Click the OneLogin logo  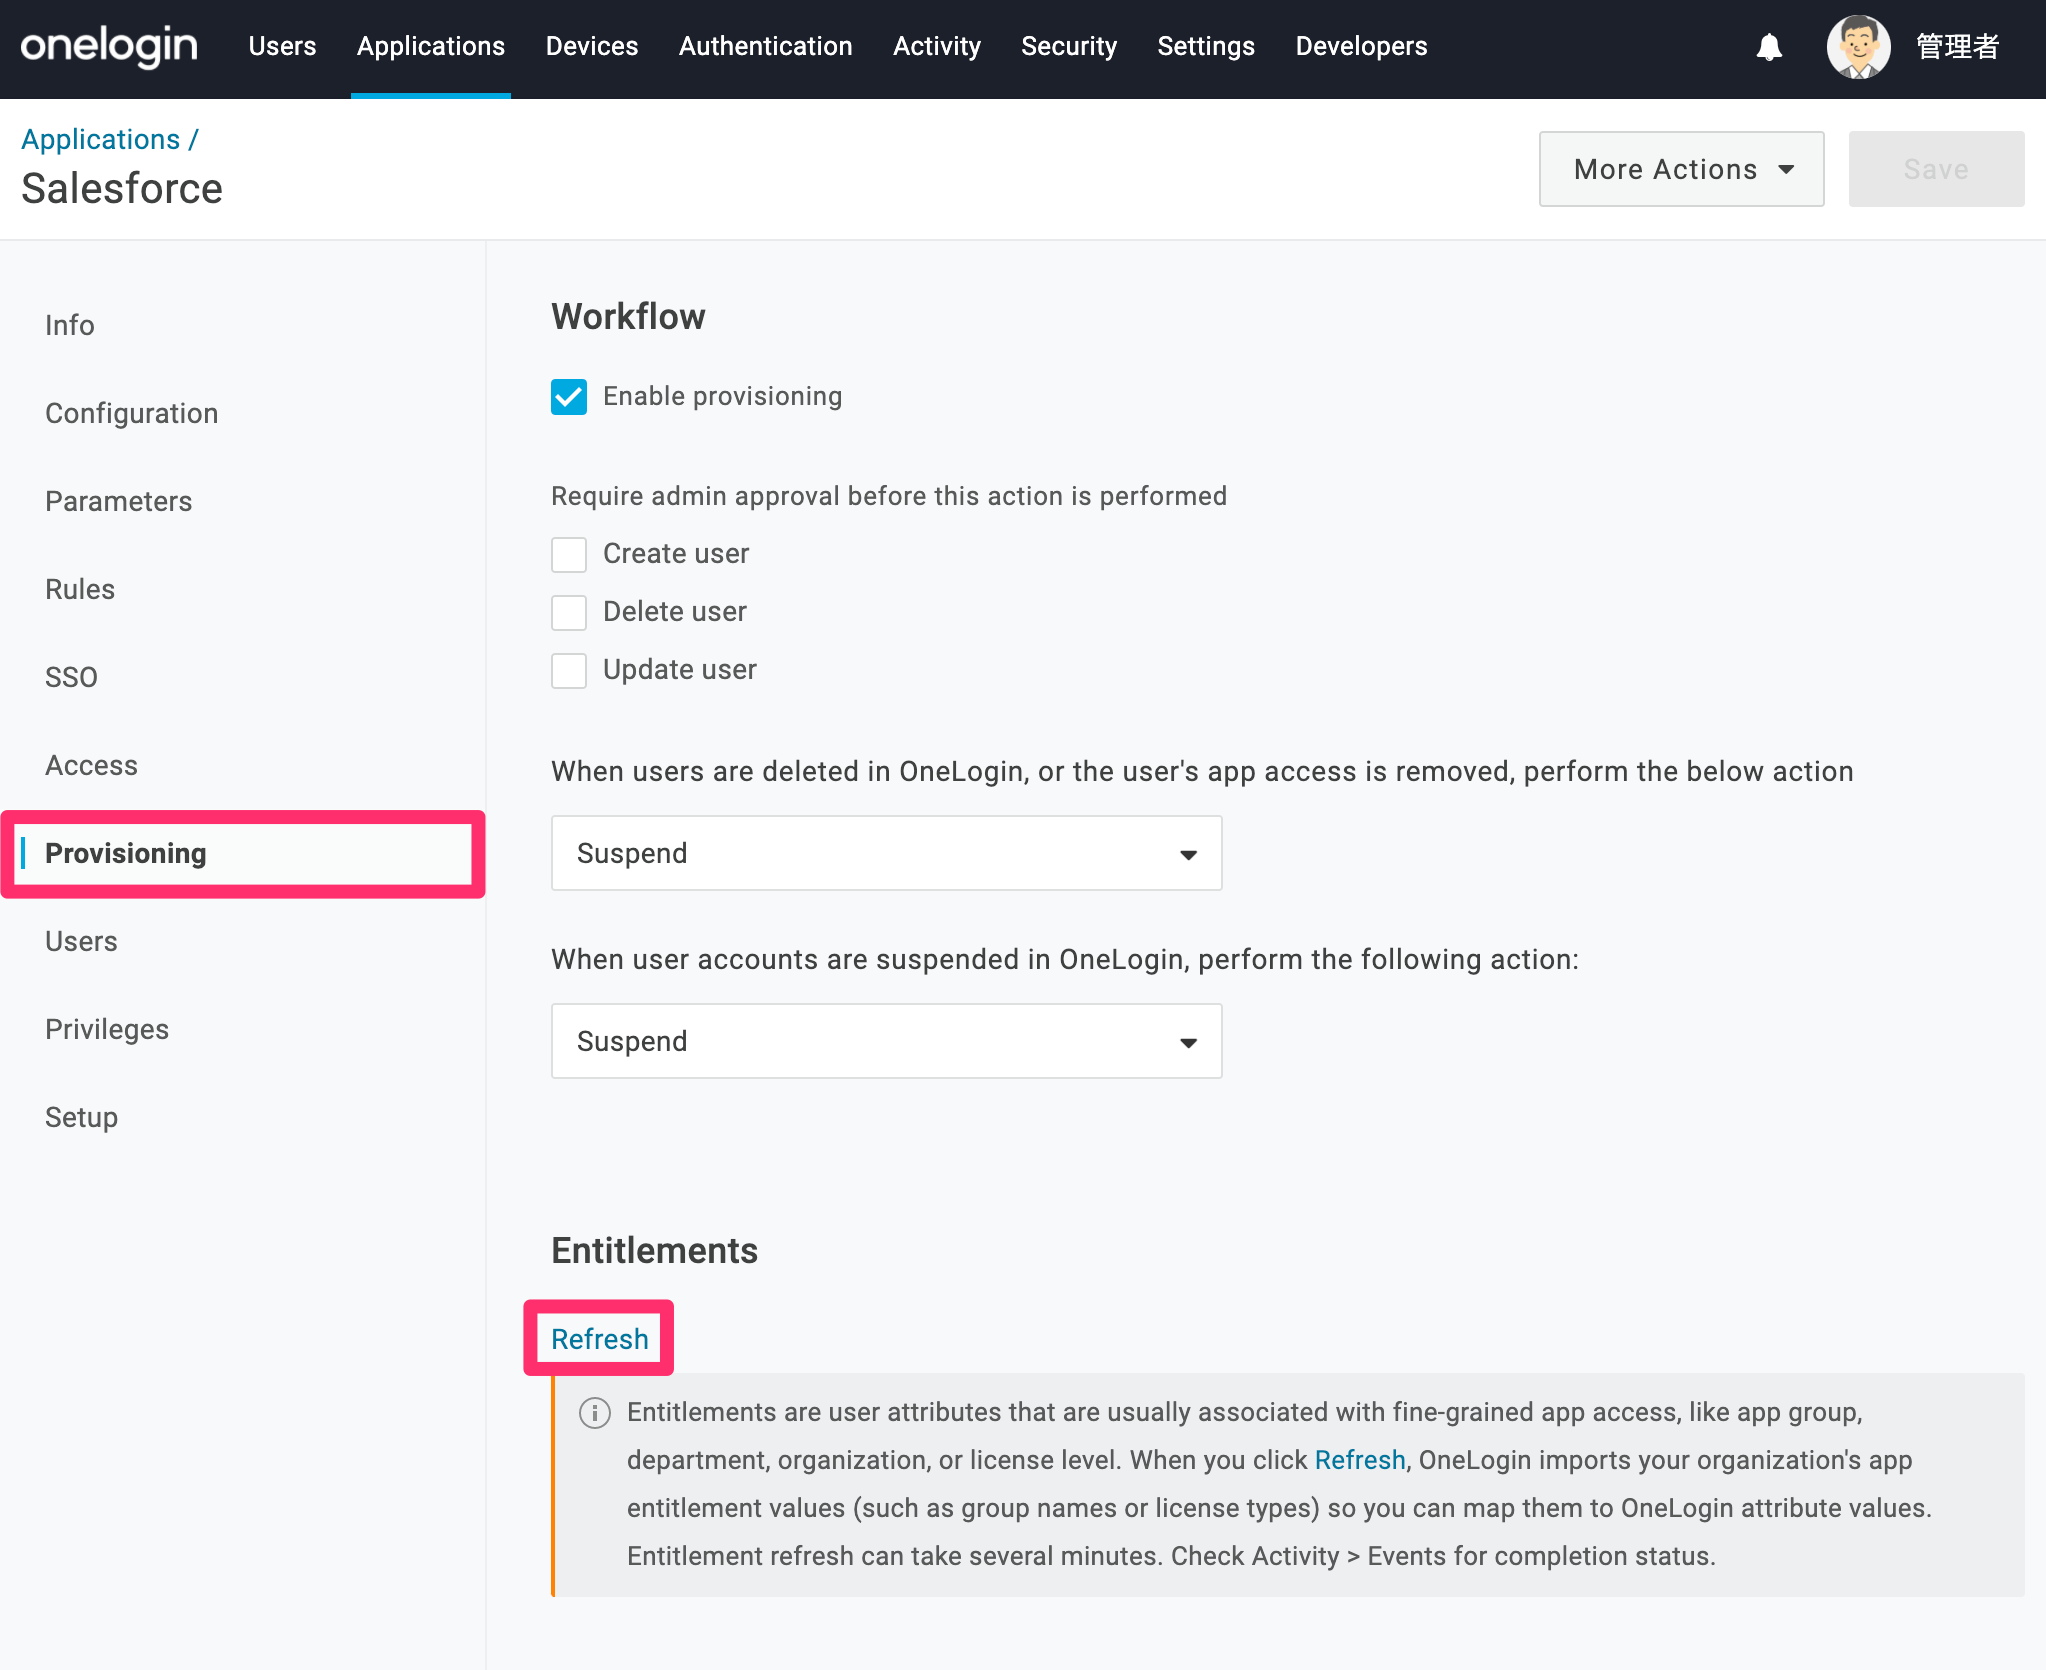[109, 46]
